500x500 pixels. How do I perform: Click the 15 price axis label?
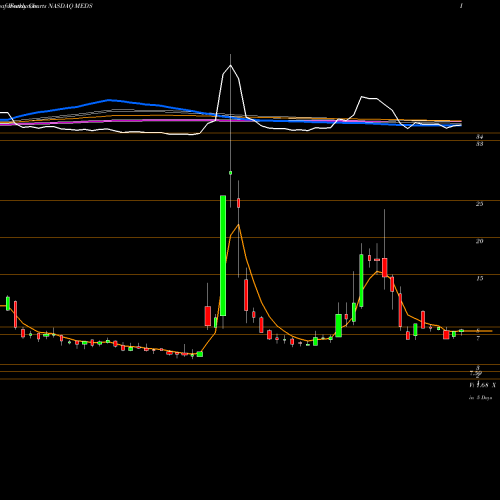[479, 278]
